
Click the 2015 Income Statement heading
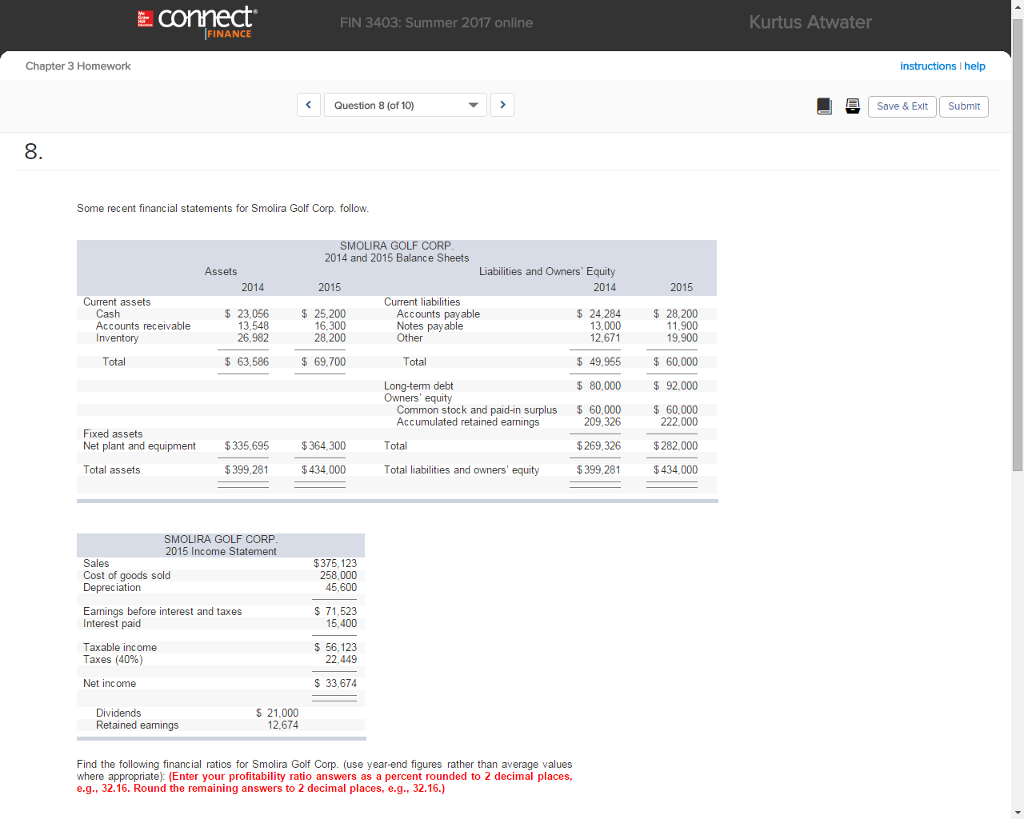(221, 552)
